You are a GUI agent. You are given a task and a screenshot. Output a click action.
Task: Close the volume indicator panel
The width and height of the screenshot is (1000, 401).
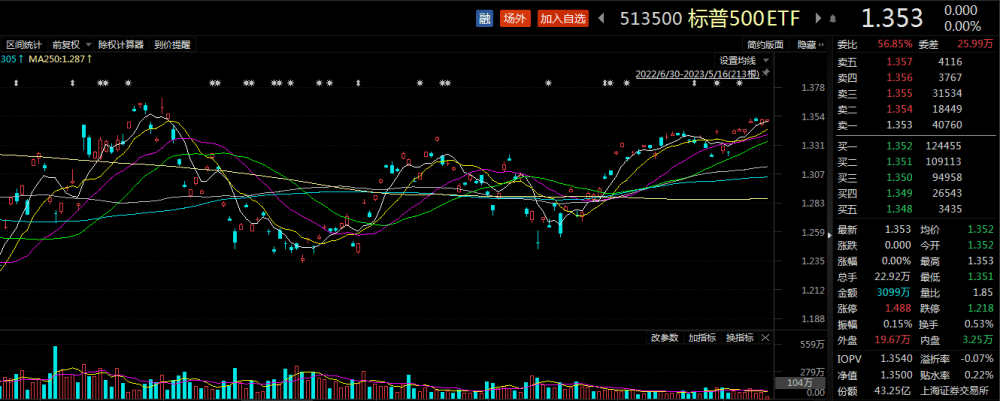[766, 338]
